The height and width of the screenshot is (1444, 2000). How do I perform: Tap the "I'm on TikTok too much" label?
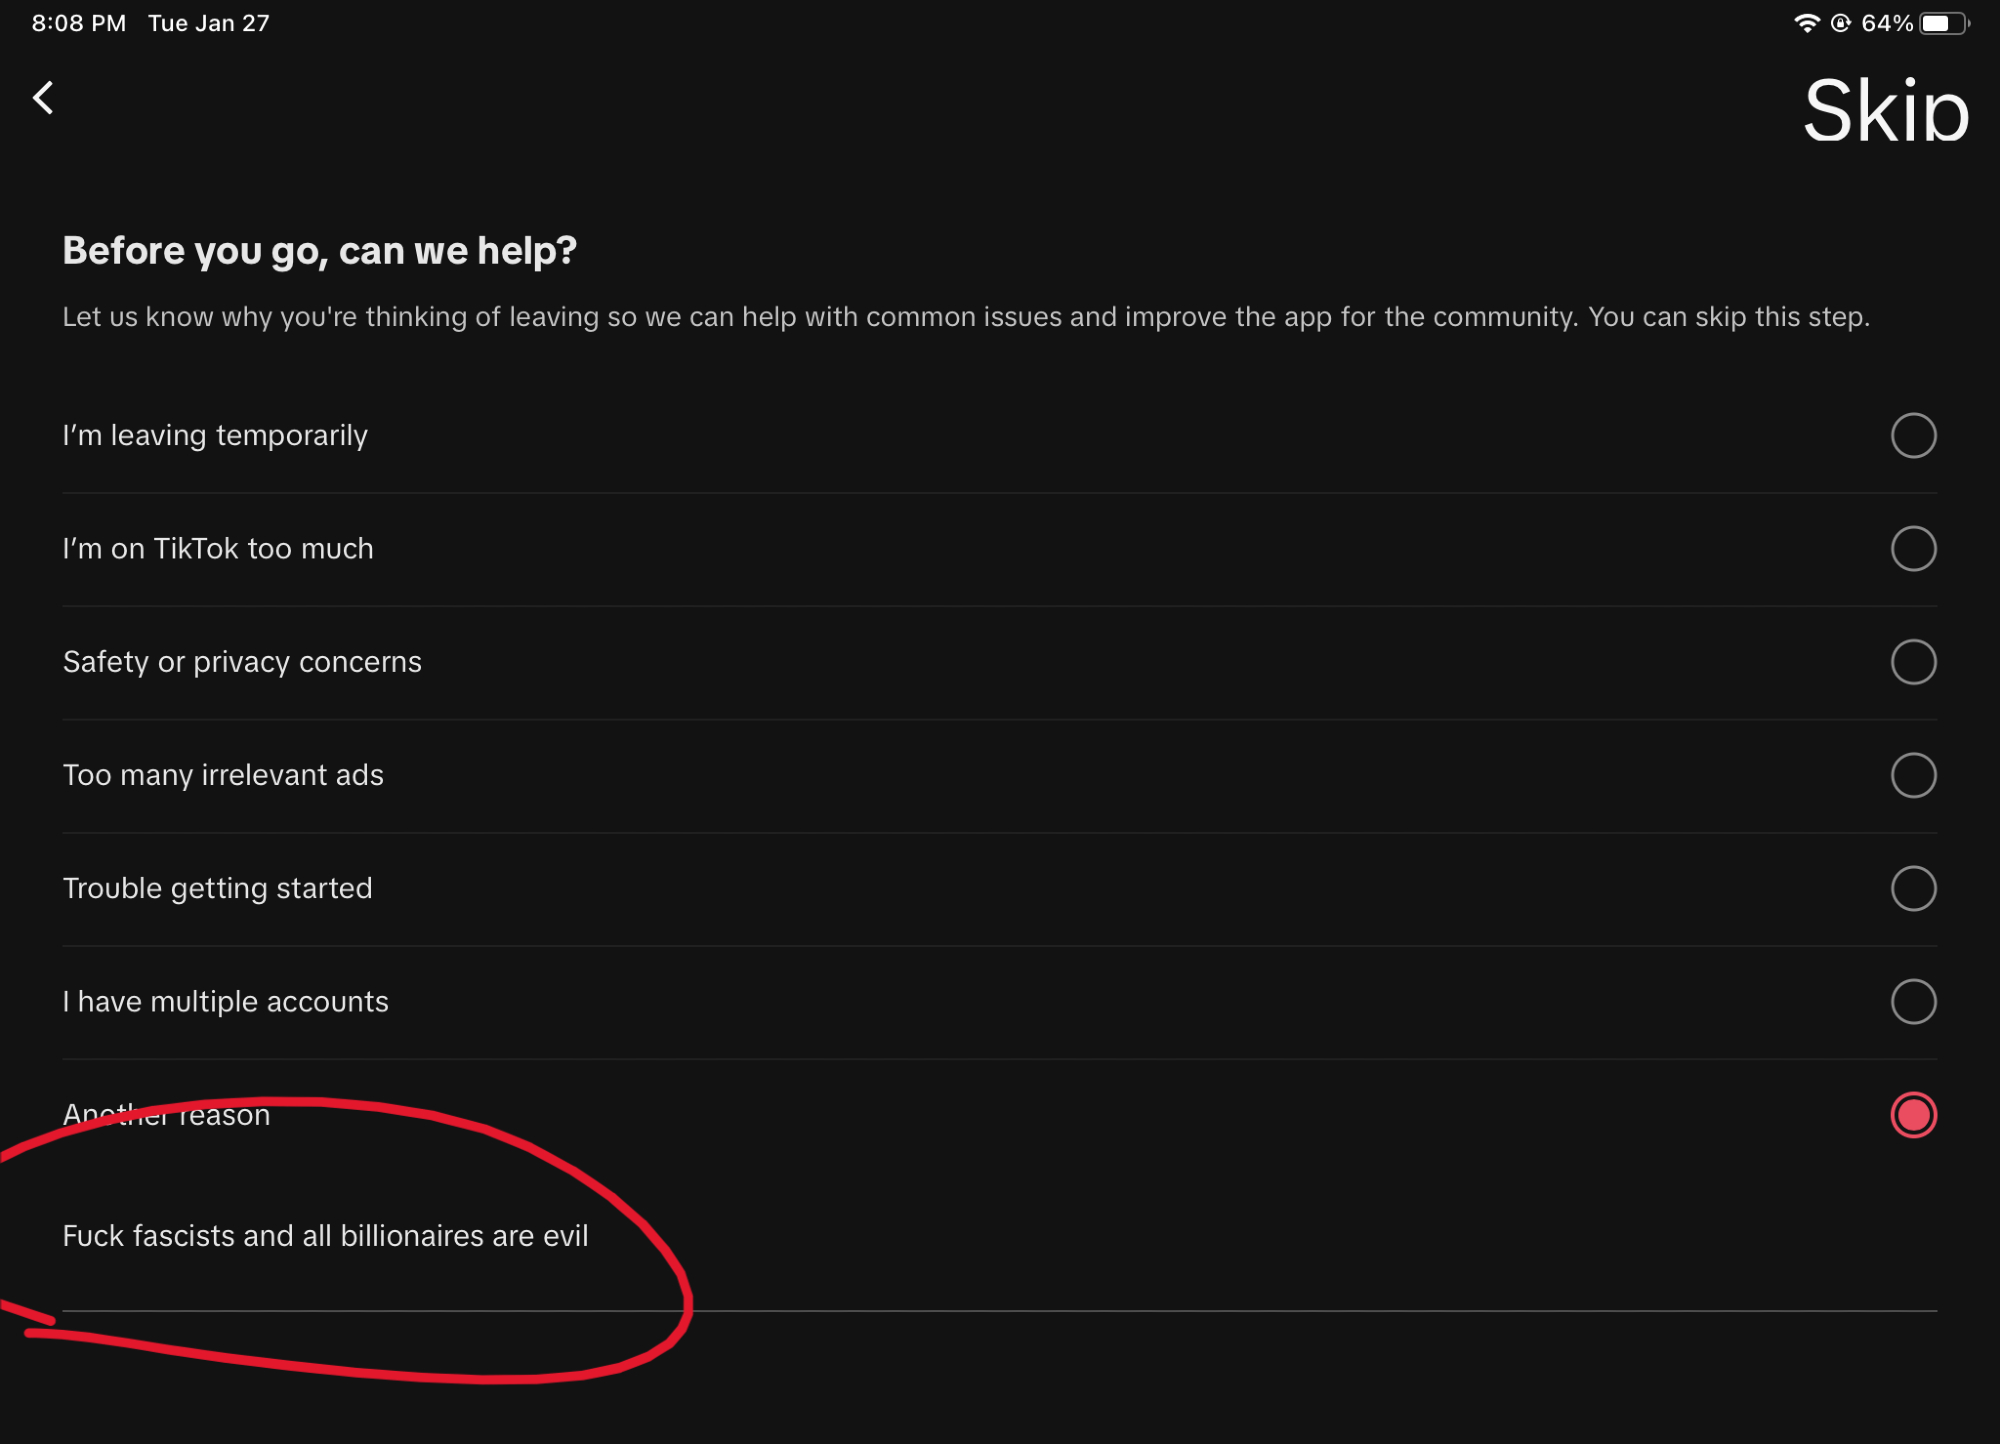(x=218, y=549)
